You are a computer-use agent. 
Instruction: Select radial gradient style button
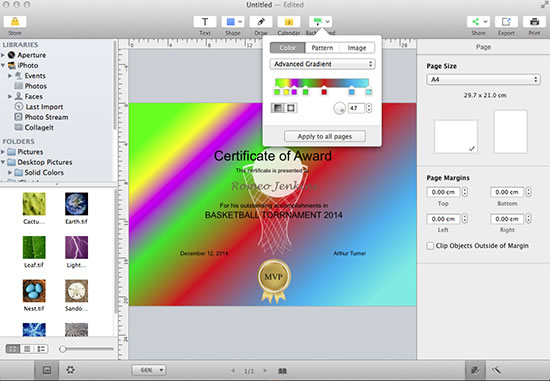pyautogui.click(x=291, y=108)
